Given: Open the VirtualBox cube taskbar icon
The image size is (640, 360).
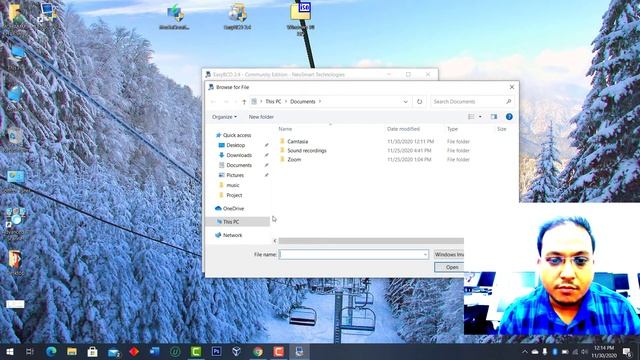Looking at the screenshot, I should (x=237, y=351).
